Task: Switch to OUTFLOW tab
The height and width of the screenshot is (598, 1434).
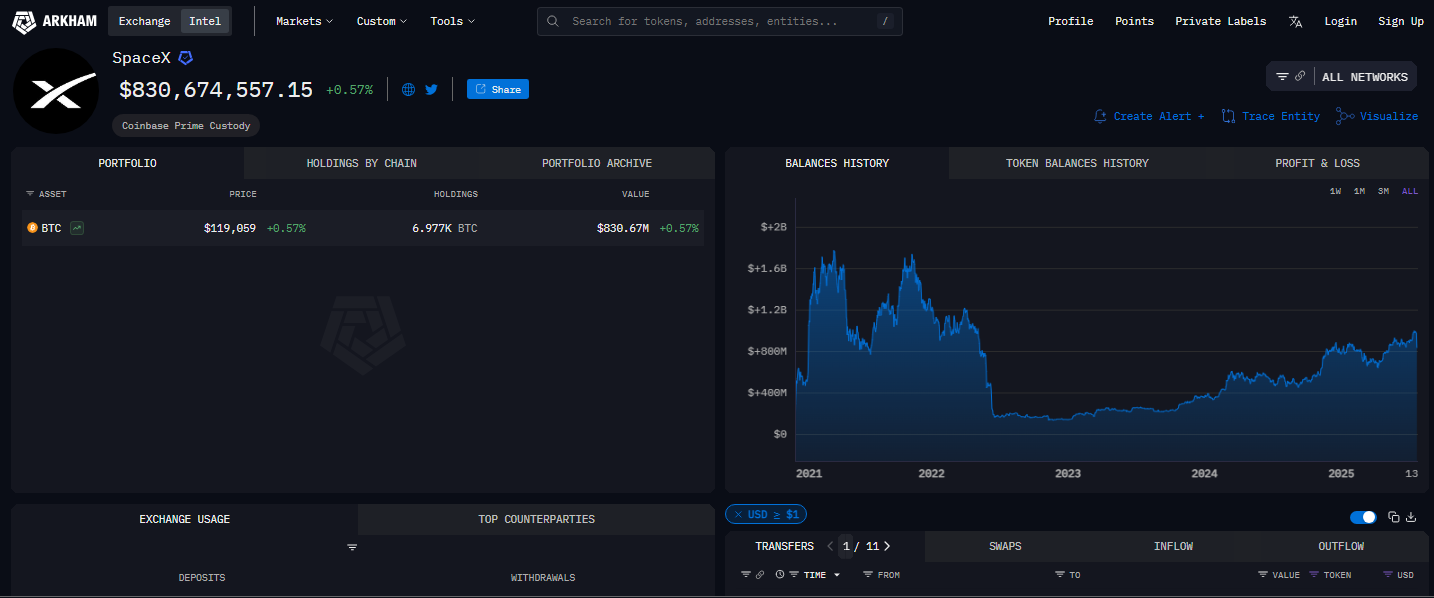Action: [x=1341, y=546]
